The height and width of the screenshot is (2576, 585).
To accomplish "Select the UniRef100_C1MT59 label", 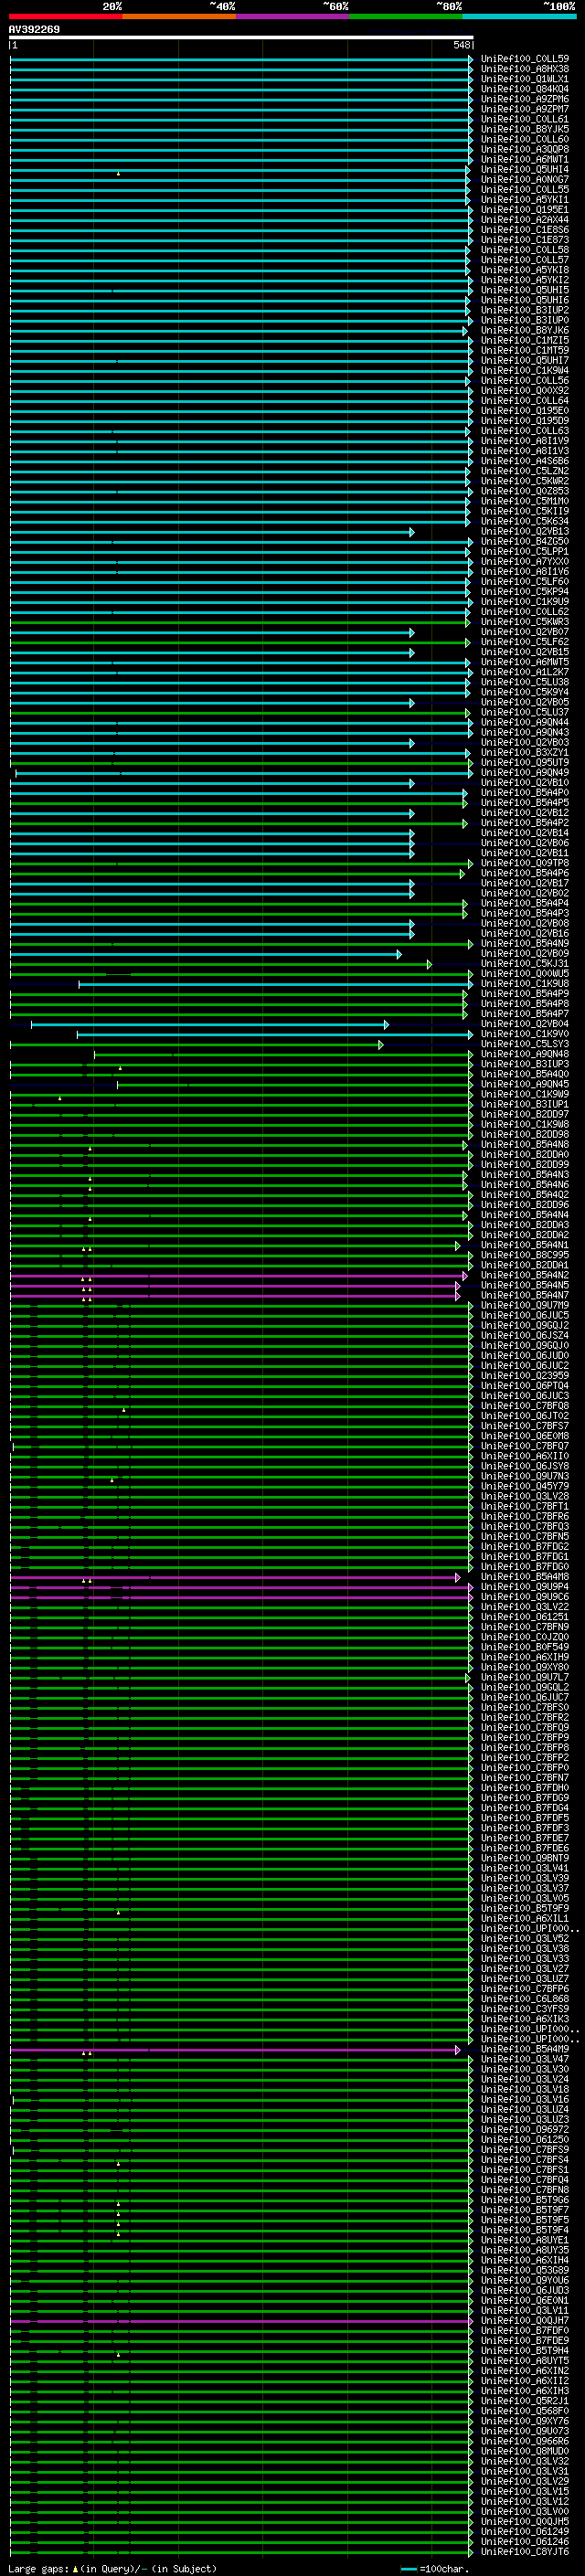I will (525, 350).
